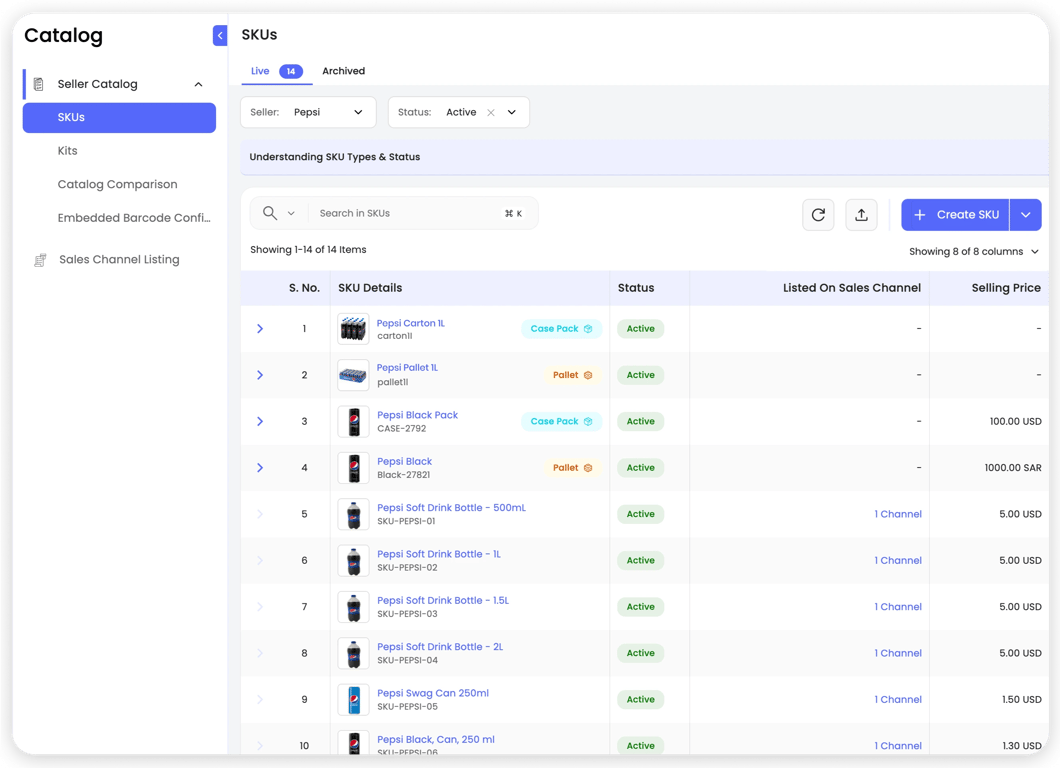The height and width of the screenshot is (768, 1060).
Task: Open search type dropdown next to magnifier
Action: [x=291, y=214]
